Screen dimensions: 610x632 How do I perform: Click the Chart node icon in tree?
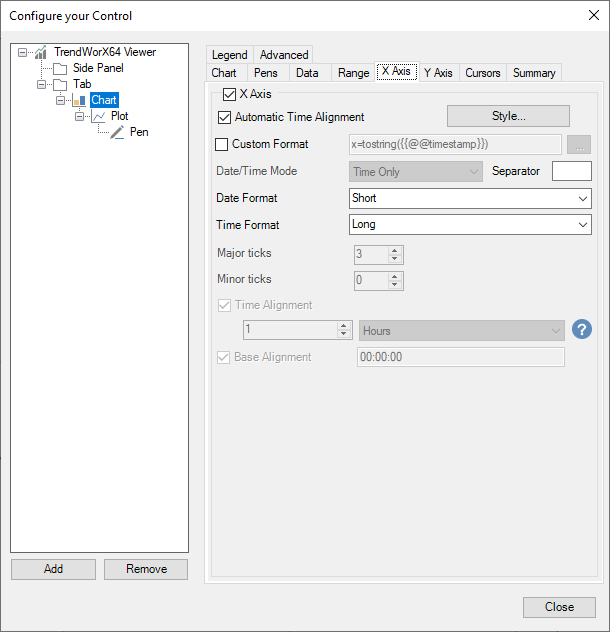(79, 100)
